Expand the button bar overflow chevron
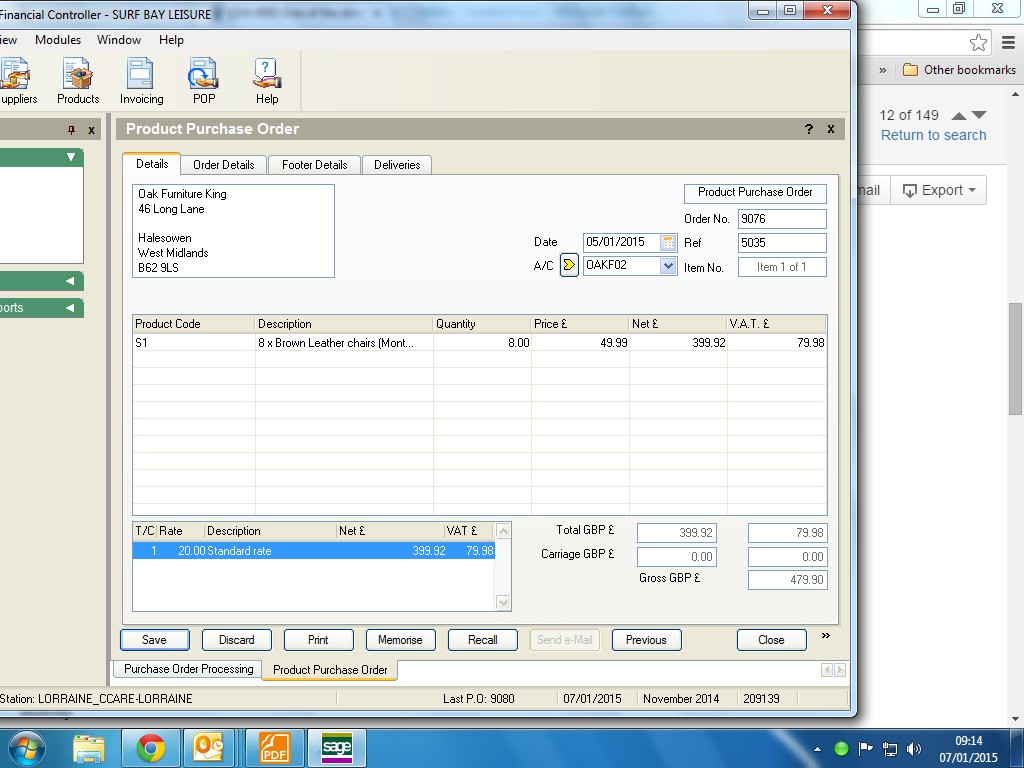The width and height of the screenshot is (1024, 768). click(x=826, y=635)
